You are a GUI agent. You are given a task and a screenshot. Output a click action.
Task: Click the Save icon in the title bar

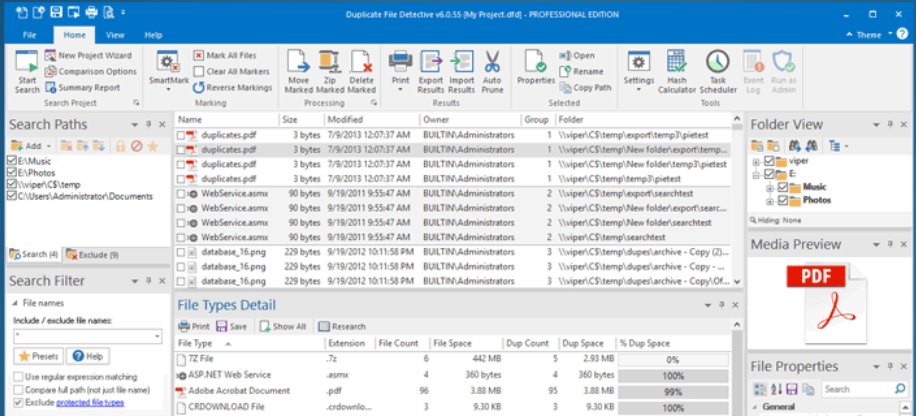pyautogui.click(x=56, y=12)
